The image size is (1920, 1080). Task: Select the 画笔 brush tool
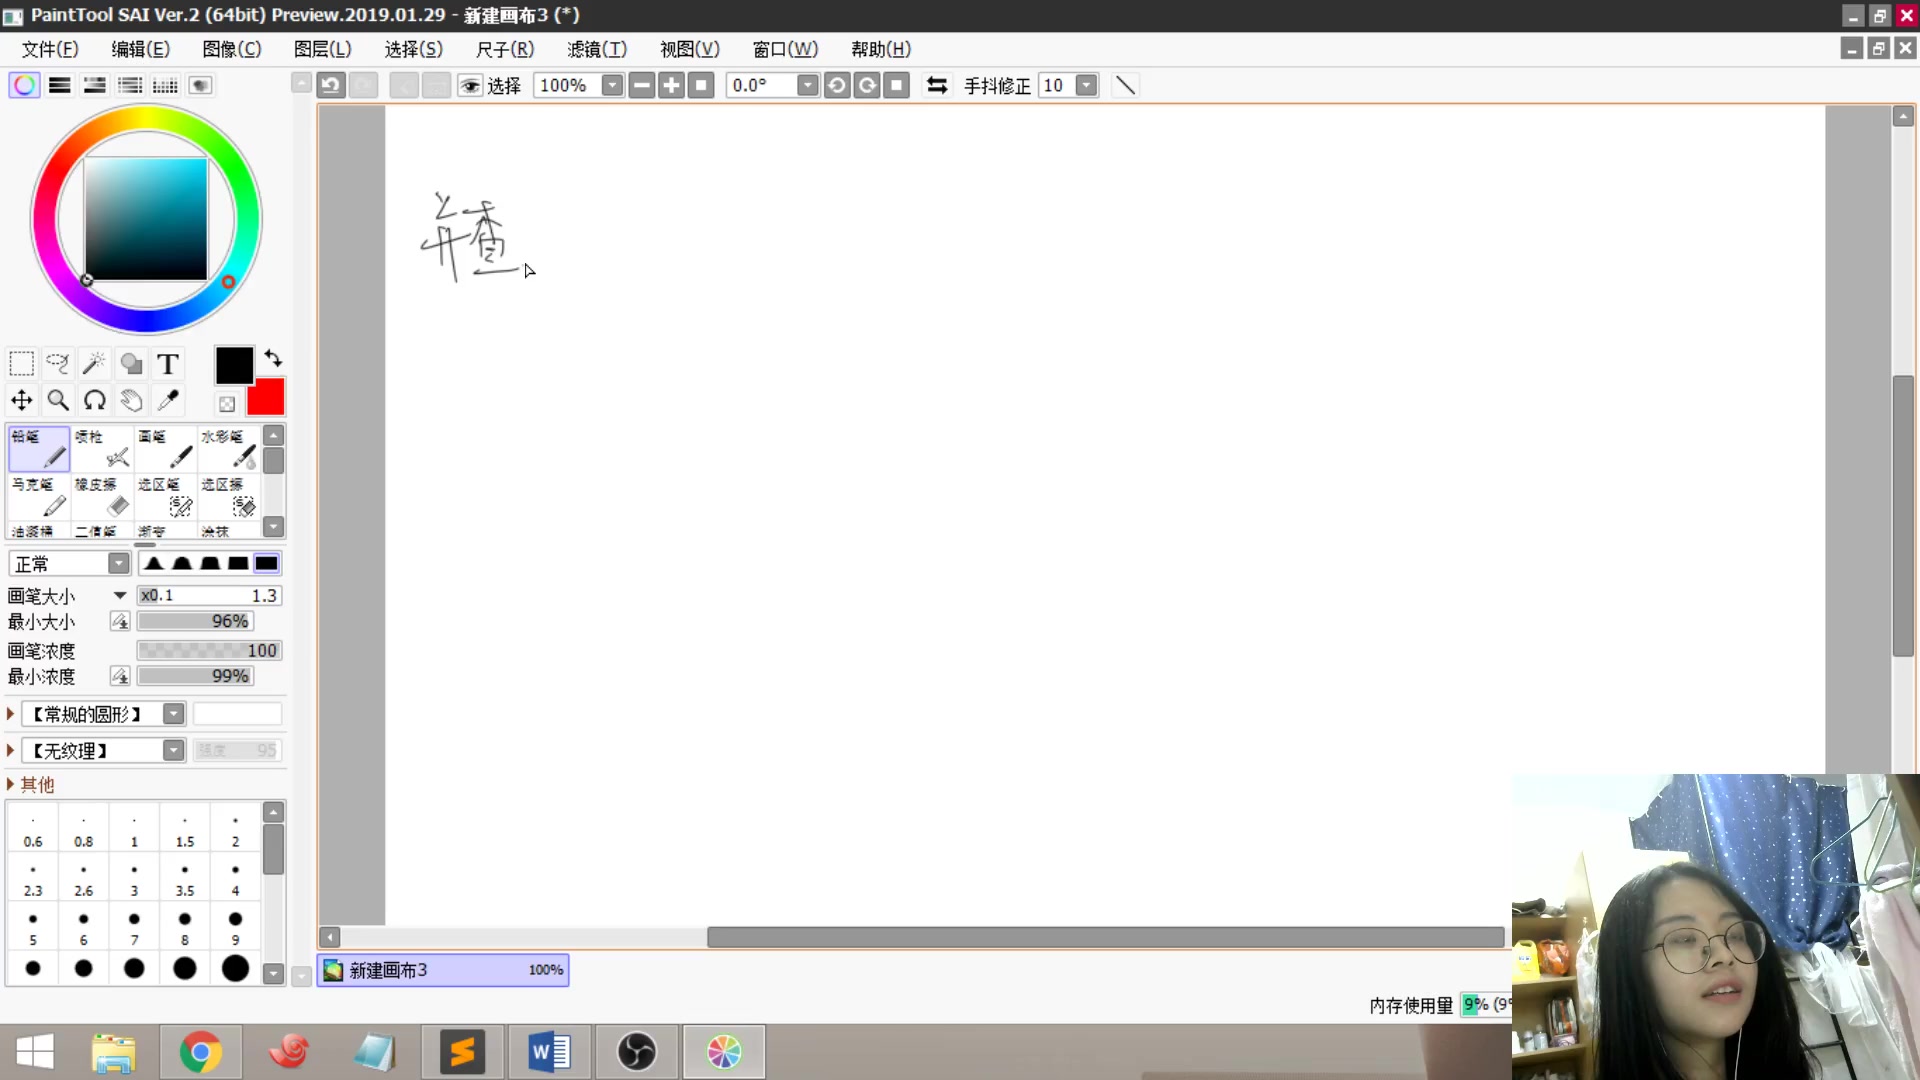click(x=165, y=449)
